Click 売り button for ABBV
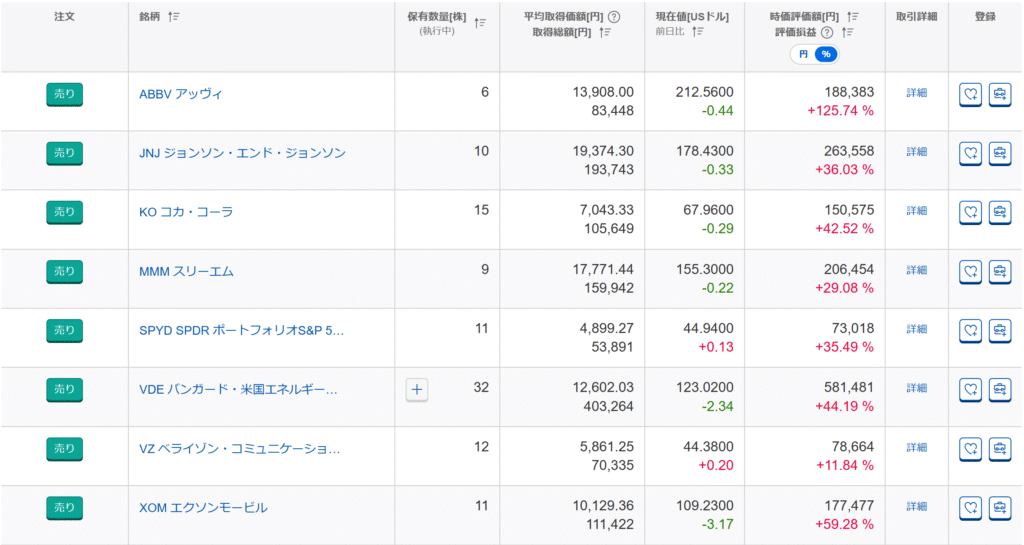The height and width of the screenshot is (545, 1024). point(64,95)
